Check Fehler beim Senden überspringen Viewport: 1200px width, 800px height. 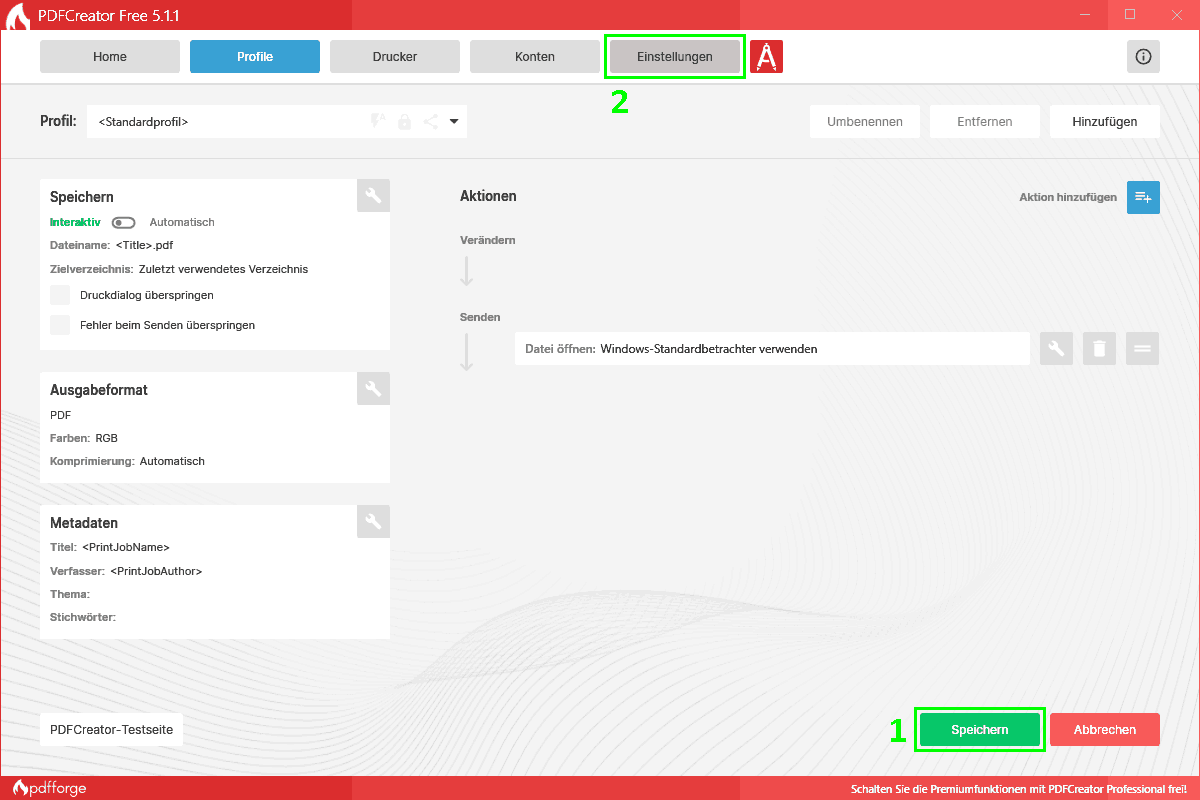click(61, 325)
